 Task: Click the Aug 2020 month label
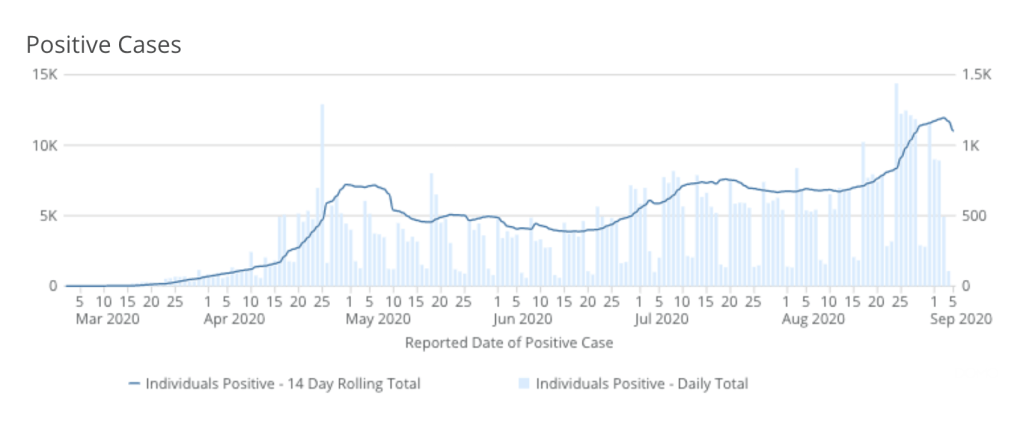(x=813, y=319)
